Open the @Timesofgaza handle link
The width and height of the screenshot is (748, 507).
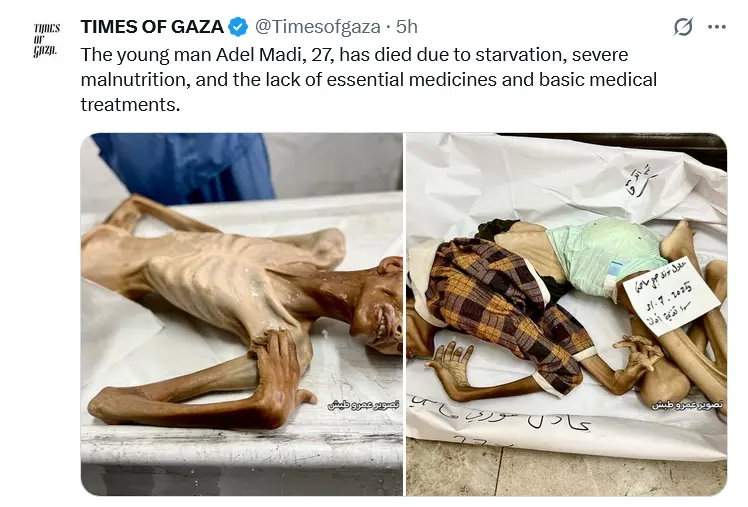tap(318, 27)
